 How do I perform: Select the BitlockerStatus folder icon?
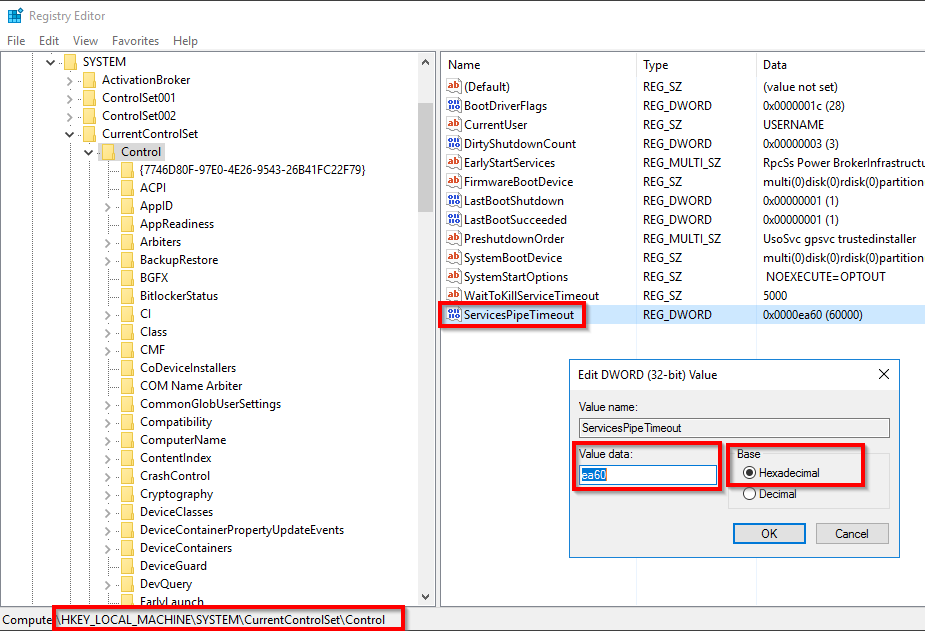[x=127, y=296]
